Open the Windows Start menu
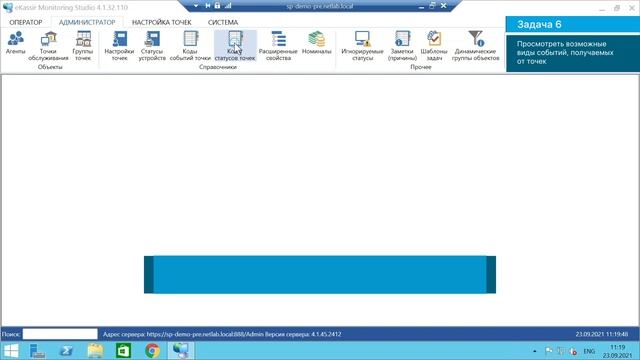The width and height of the screenshot is (640, 360). 11,351
